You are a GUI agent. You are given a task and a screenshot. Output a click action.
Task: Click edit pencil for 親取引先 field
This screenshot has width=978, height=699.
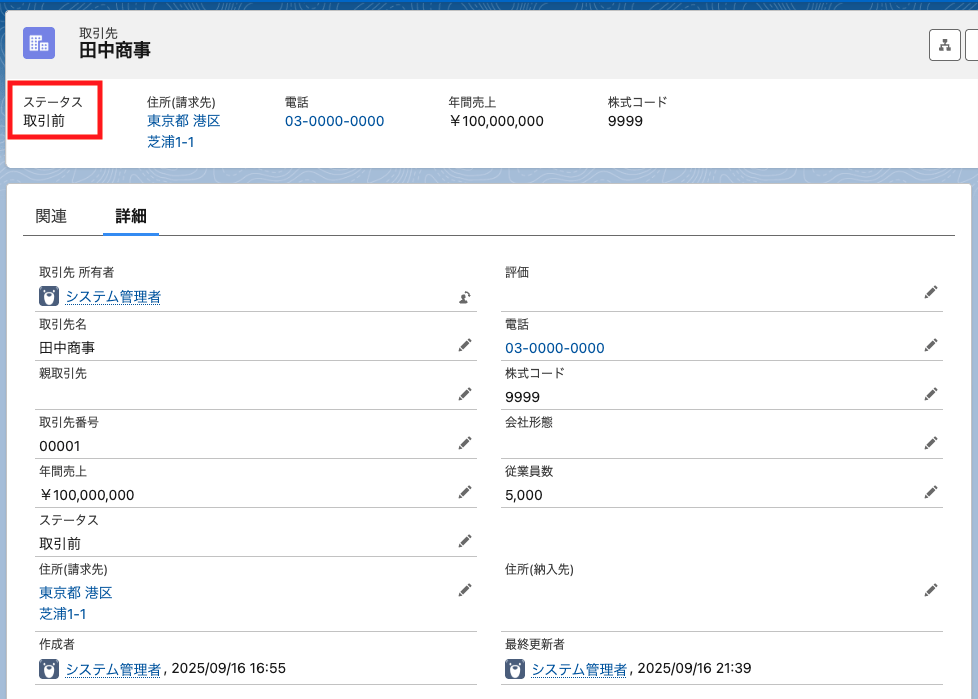(464, 394)
